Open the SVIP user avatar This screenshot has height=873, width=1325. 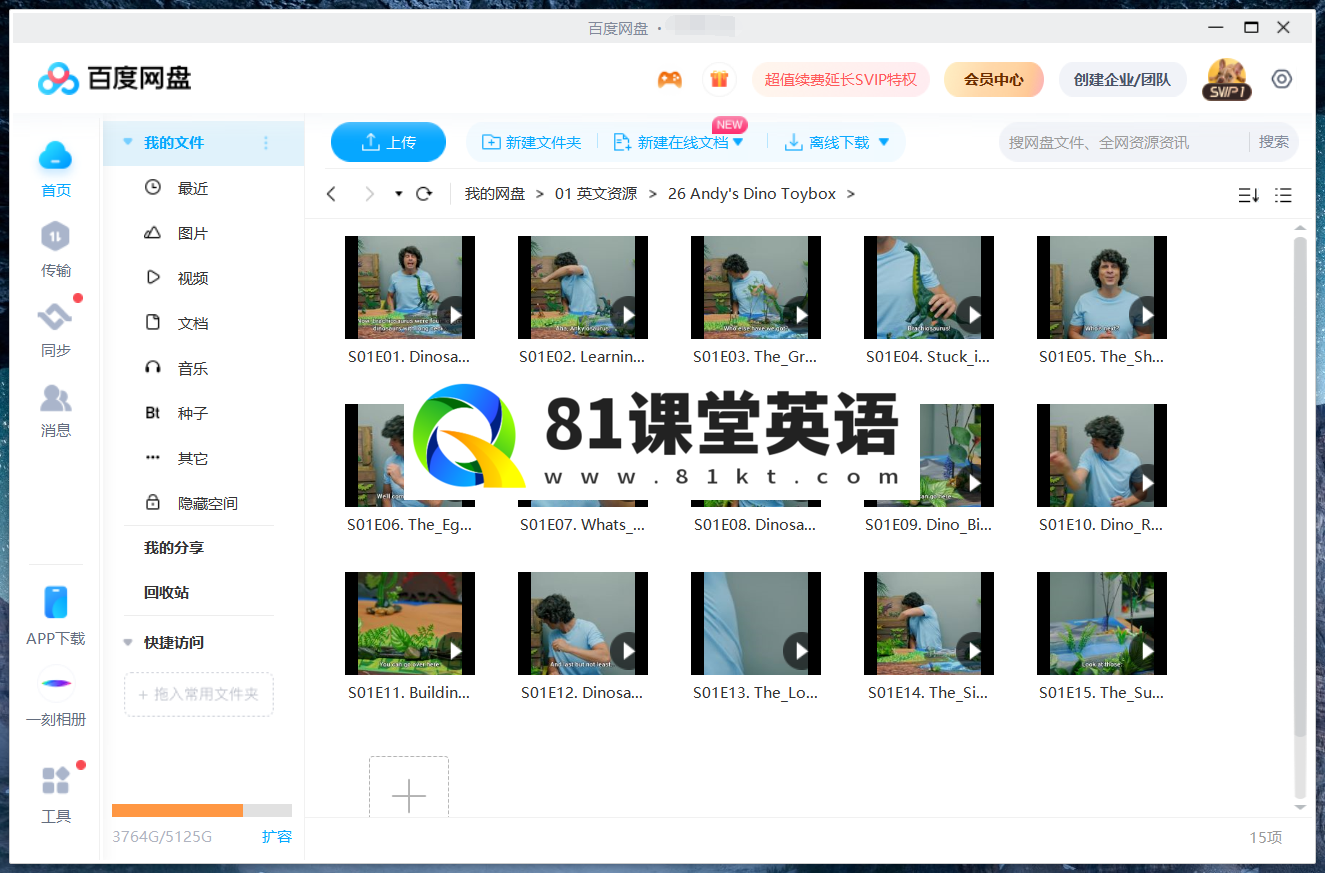[1226, 79]
